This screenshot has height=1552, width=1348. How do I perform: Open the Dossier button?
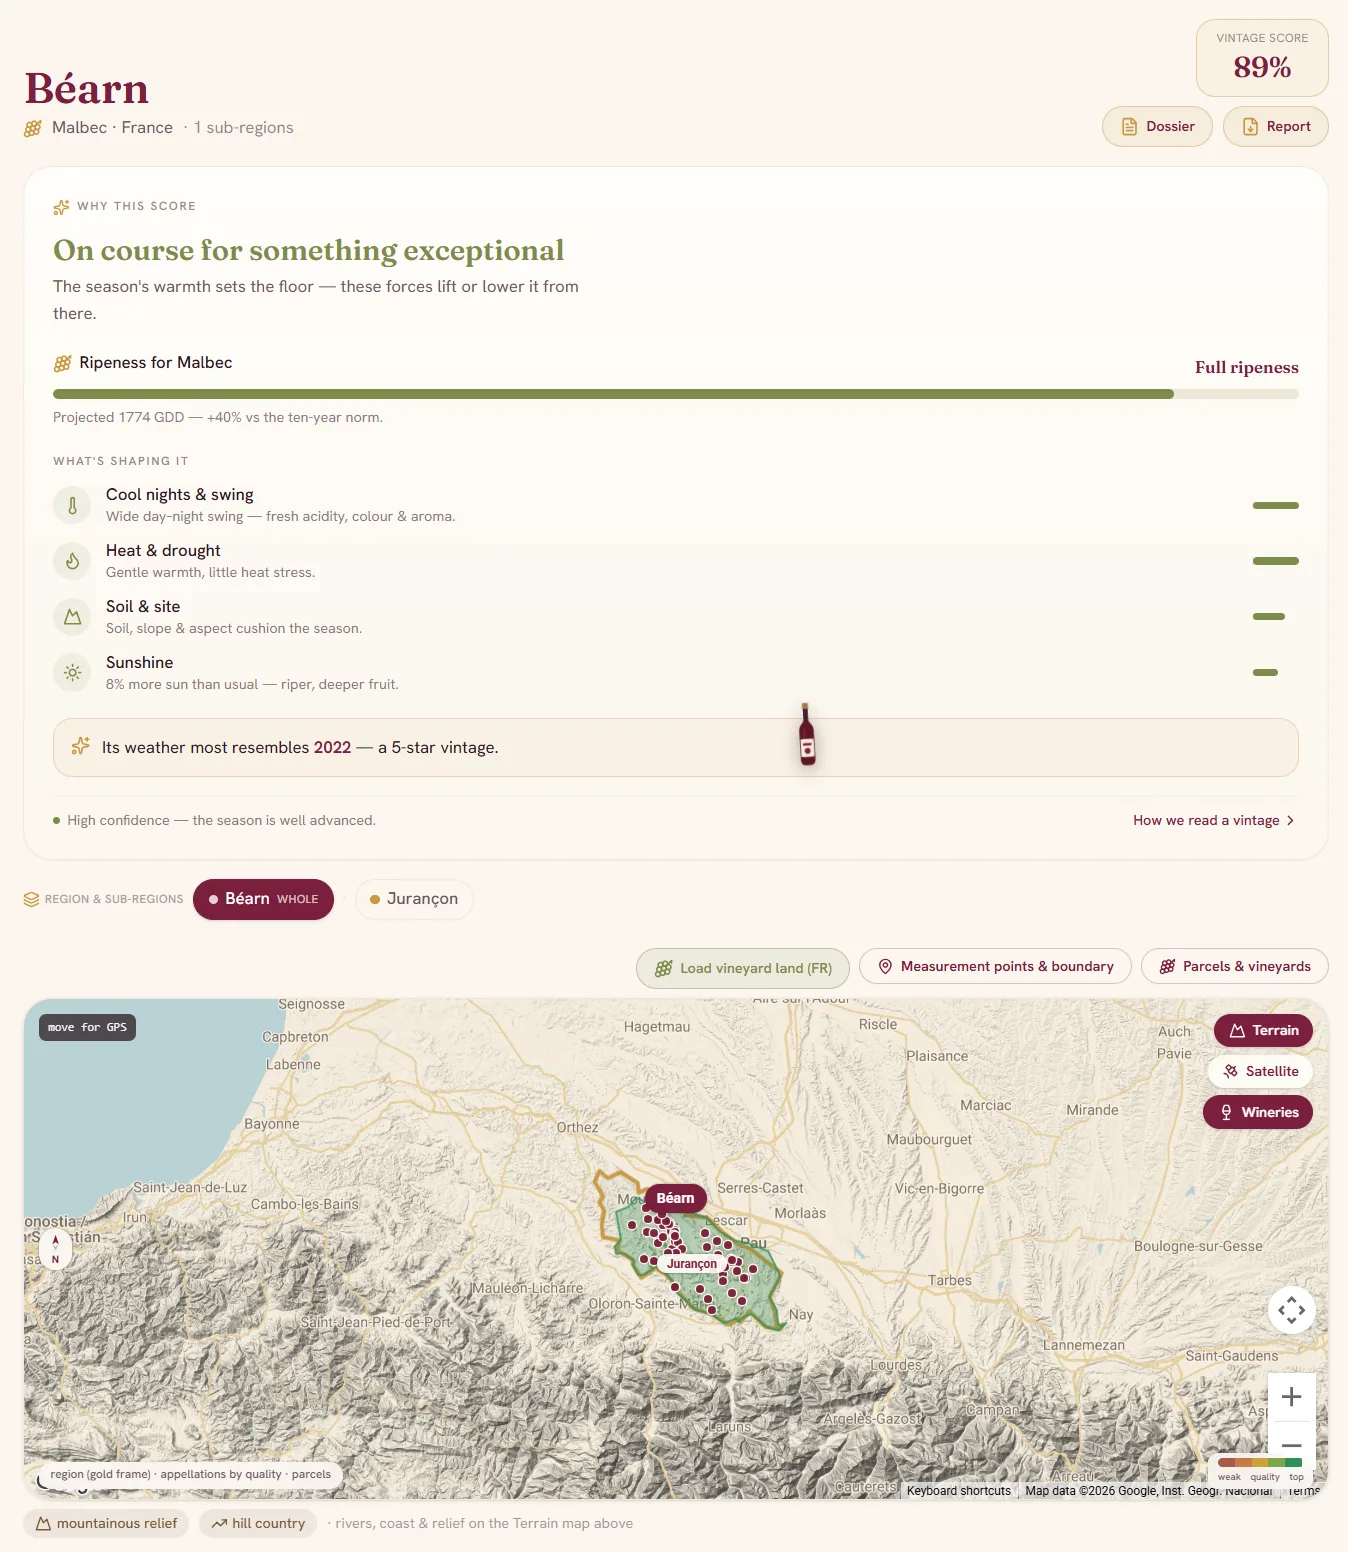click(x=1157, y=127)
